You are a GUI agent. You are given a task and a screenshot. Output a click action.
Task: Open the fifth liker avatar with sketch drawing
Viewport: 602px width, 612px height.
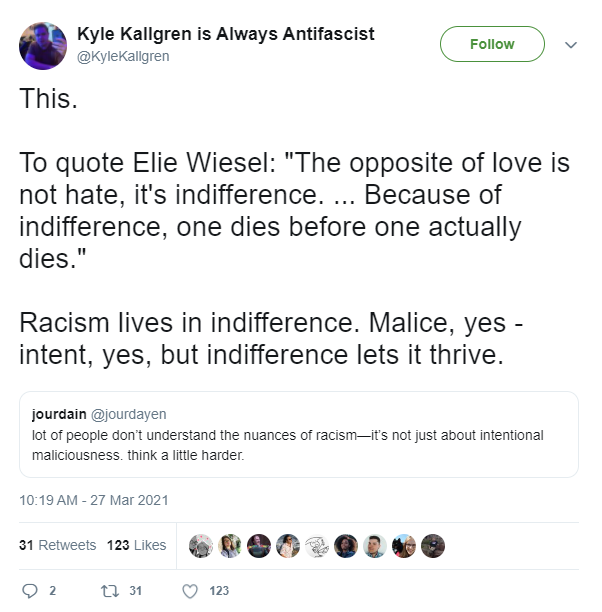pos(317,546)
